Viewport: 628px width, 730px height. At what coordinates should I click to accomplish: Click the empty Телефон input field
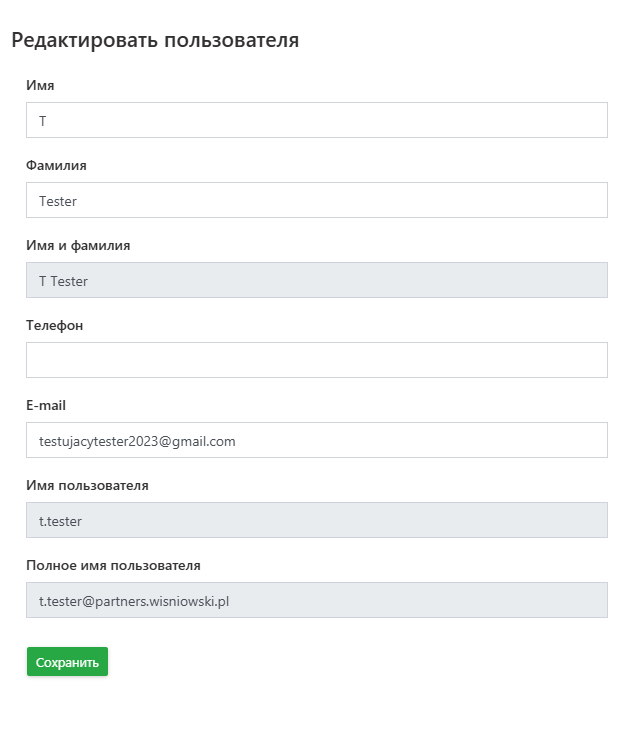click(316, 360)
